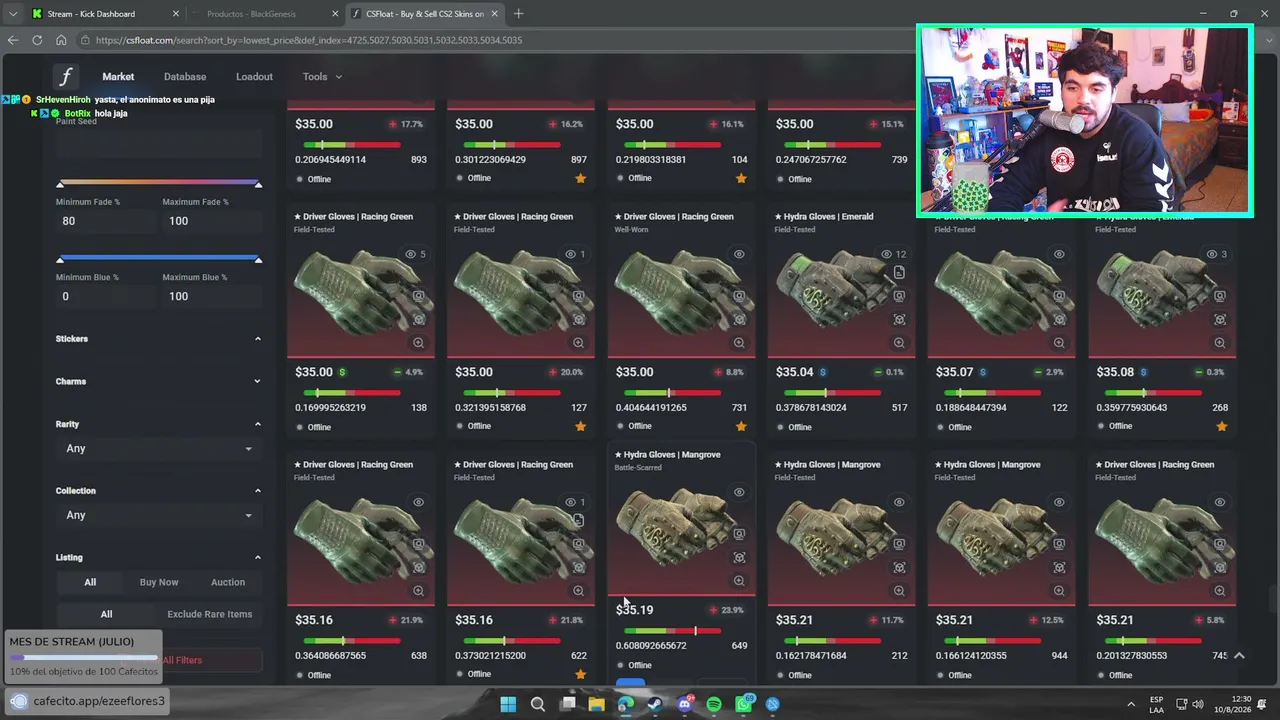Open the Windows Start menu
The image size is (1280, 720).
508,704
